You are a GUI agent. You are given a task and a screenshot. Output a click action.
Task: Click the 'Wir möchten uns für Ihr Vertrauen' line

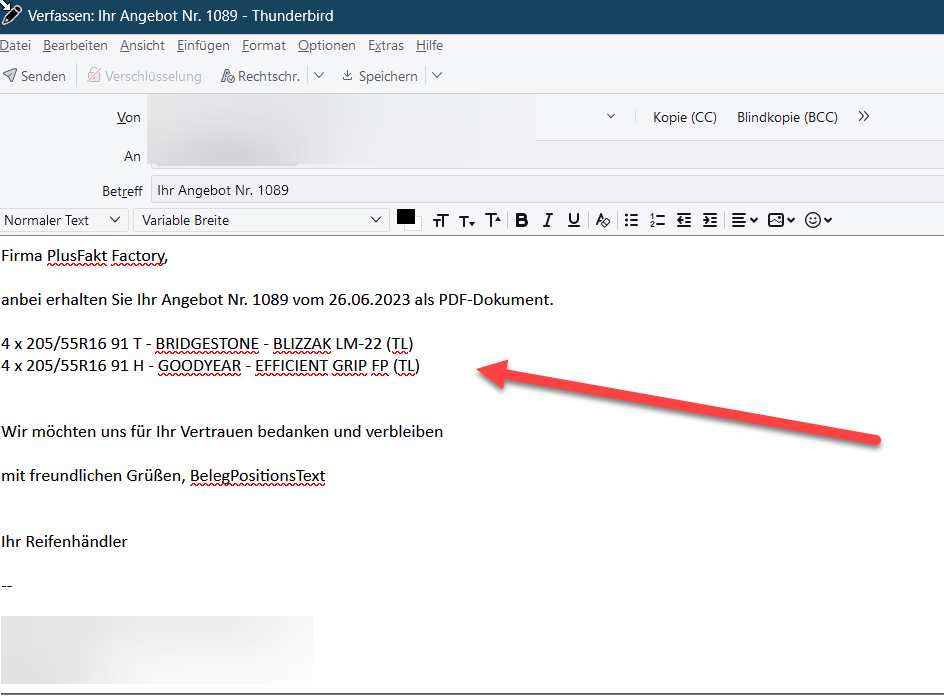pos(222,432)
